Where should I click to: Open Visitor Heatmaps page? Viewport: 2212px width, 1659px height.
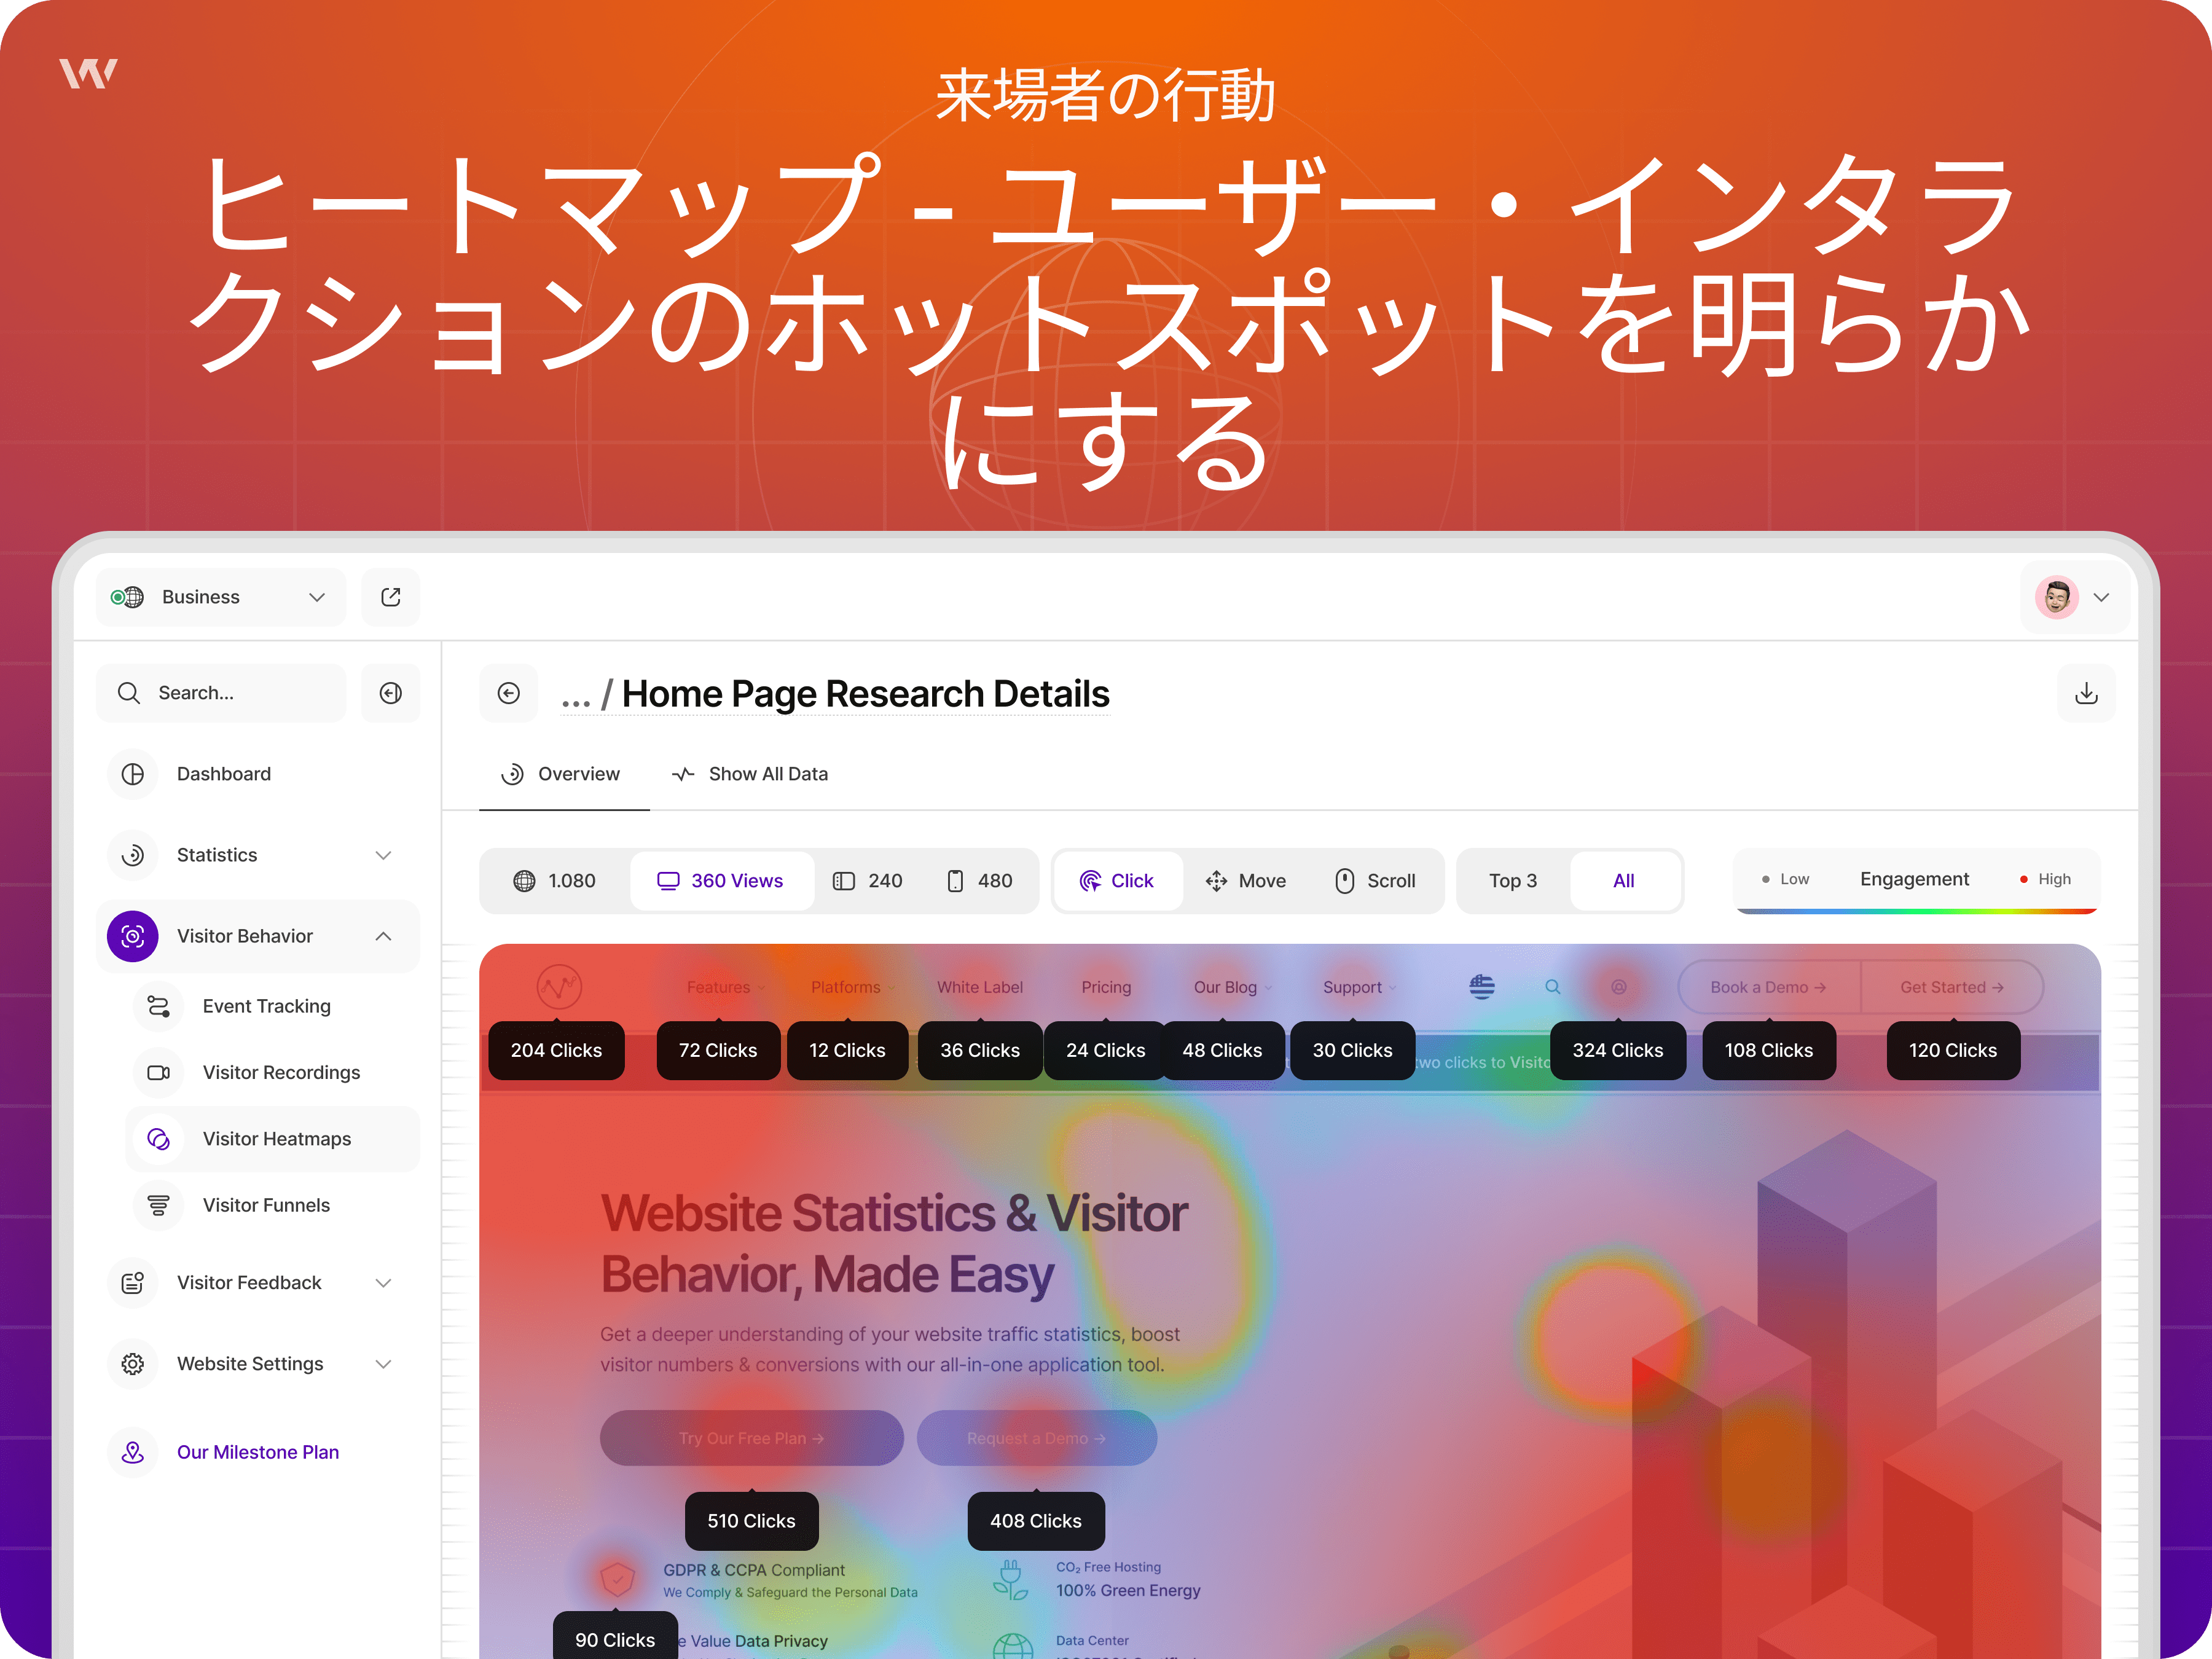pos(272,1139)
